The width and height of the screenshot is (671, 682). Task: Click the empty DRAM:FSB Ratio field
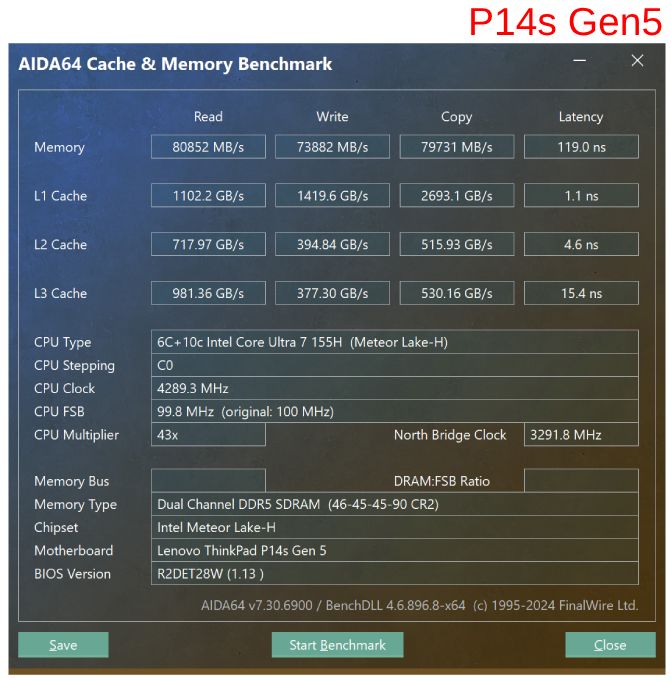(581, 480)
